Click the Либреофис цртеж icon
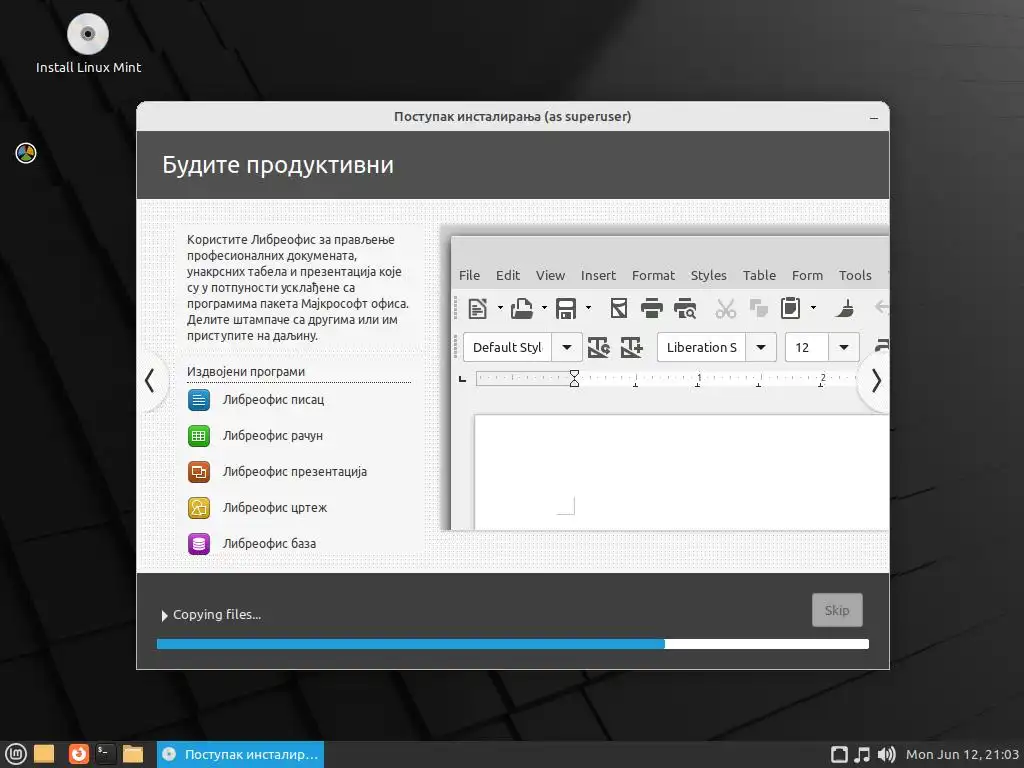Screen dimensions: 1024x768 click(x=199, y=507)
